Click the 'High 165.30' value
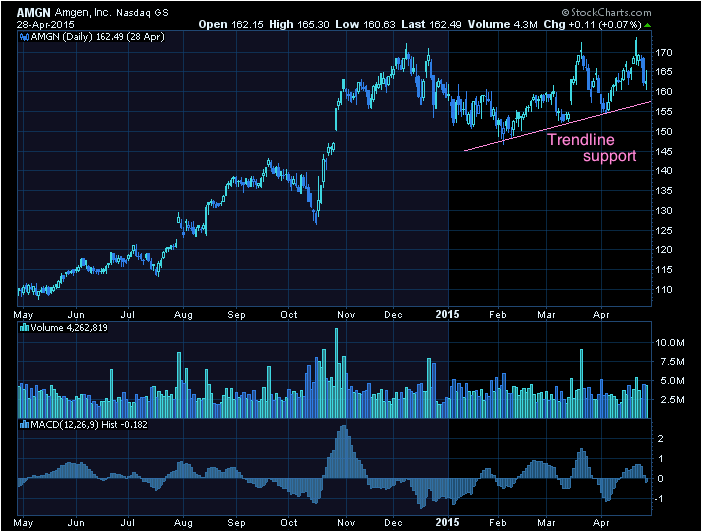702x532 pixels. [x=299, y=24]
